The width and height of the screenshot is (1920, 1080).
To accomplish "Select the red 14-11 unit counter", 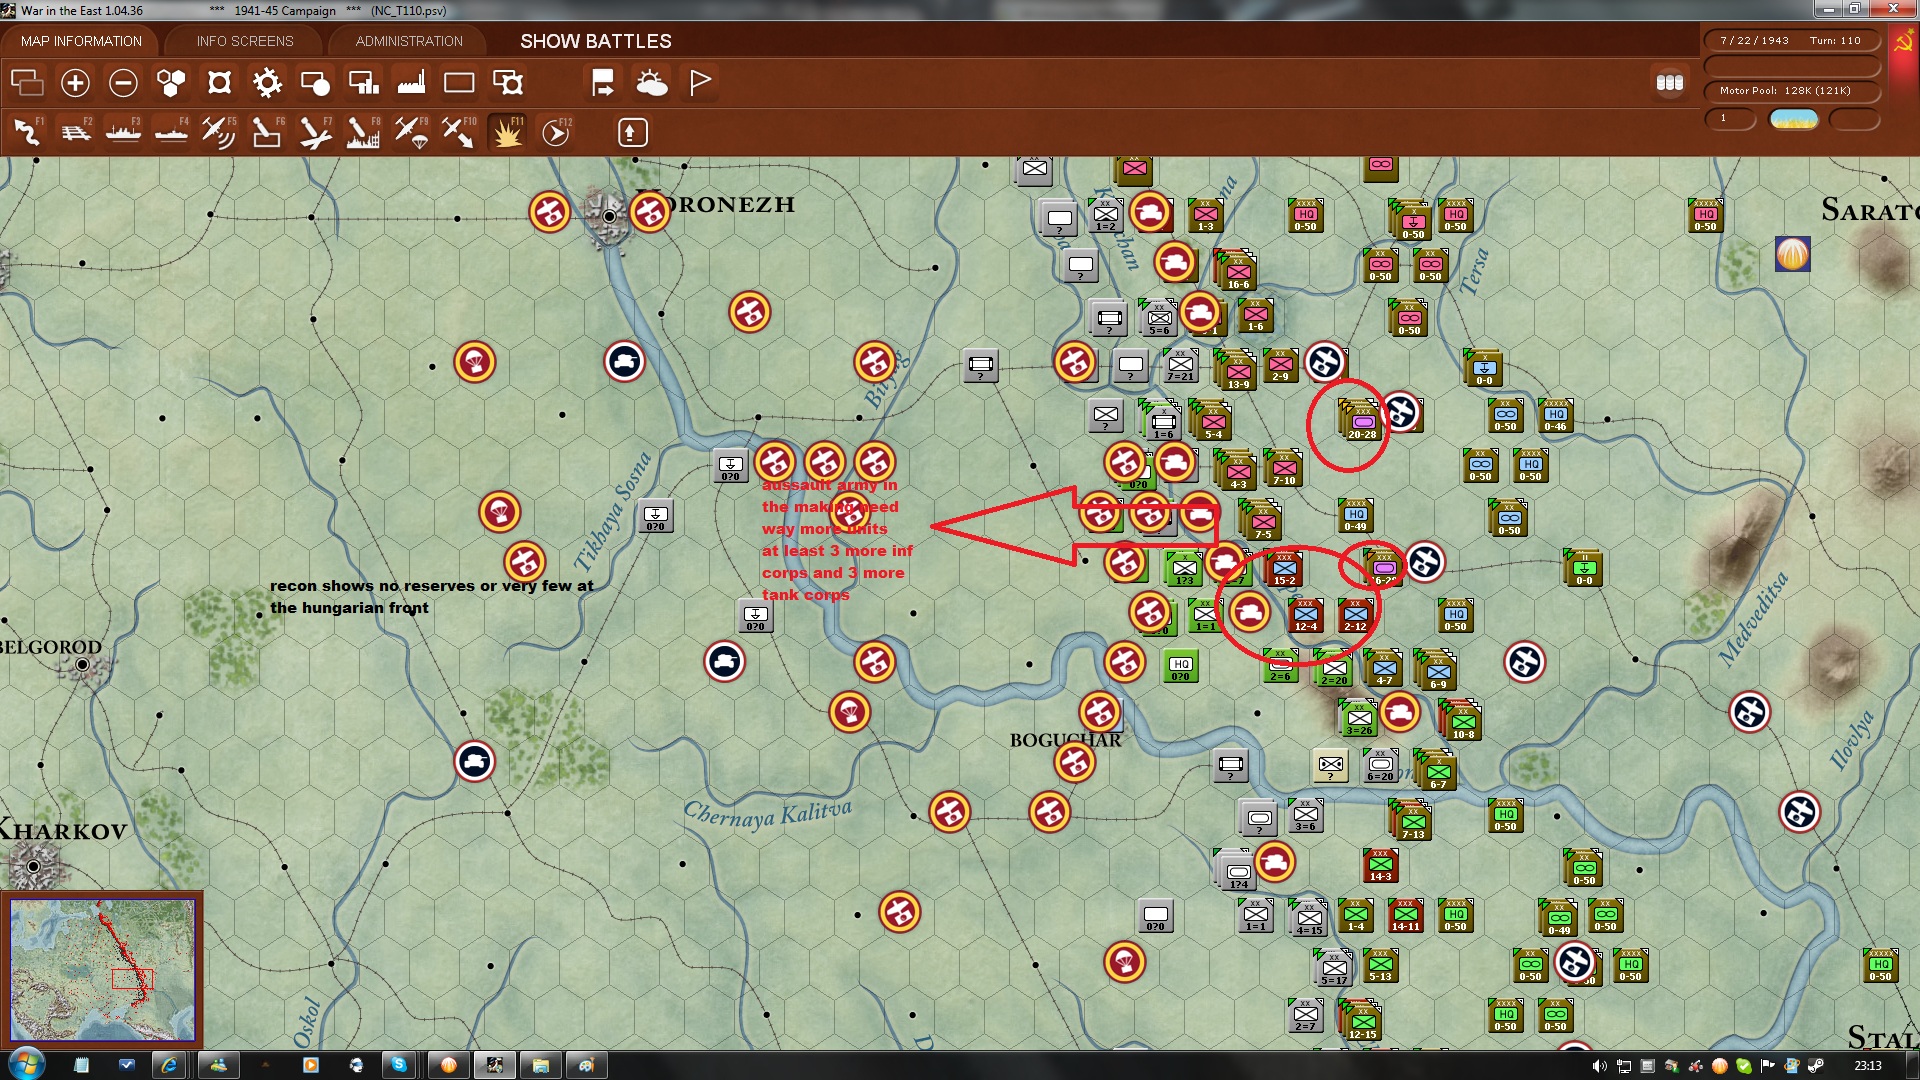I will pos(1405,915).
